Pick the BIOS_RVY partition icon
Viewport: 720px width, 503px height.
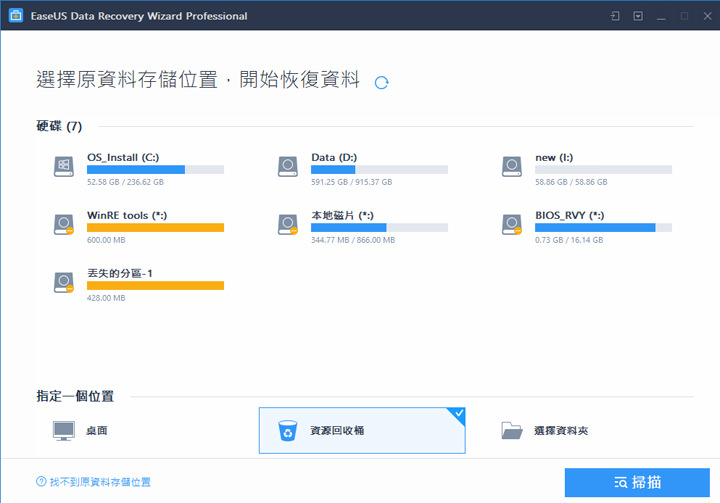tap(512, 223)
